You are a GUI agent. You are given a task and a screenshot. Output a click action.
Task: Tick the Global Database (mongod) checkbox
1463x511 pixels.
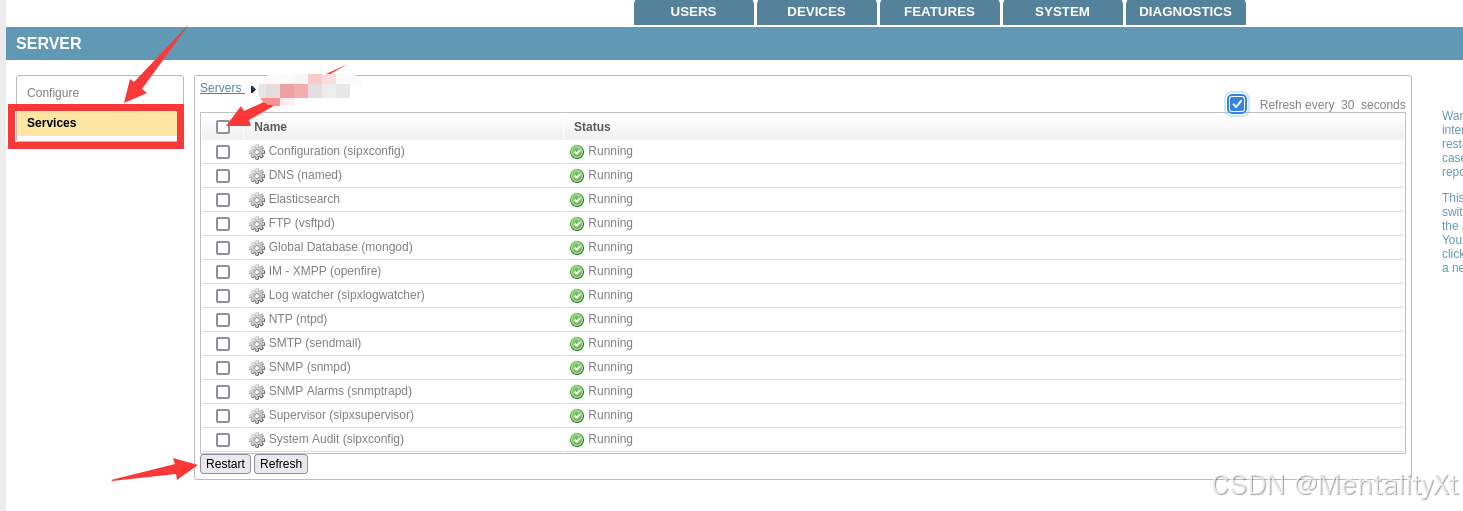(223, 248)
